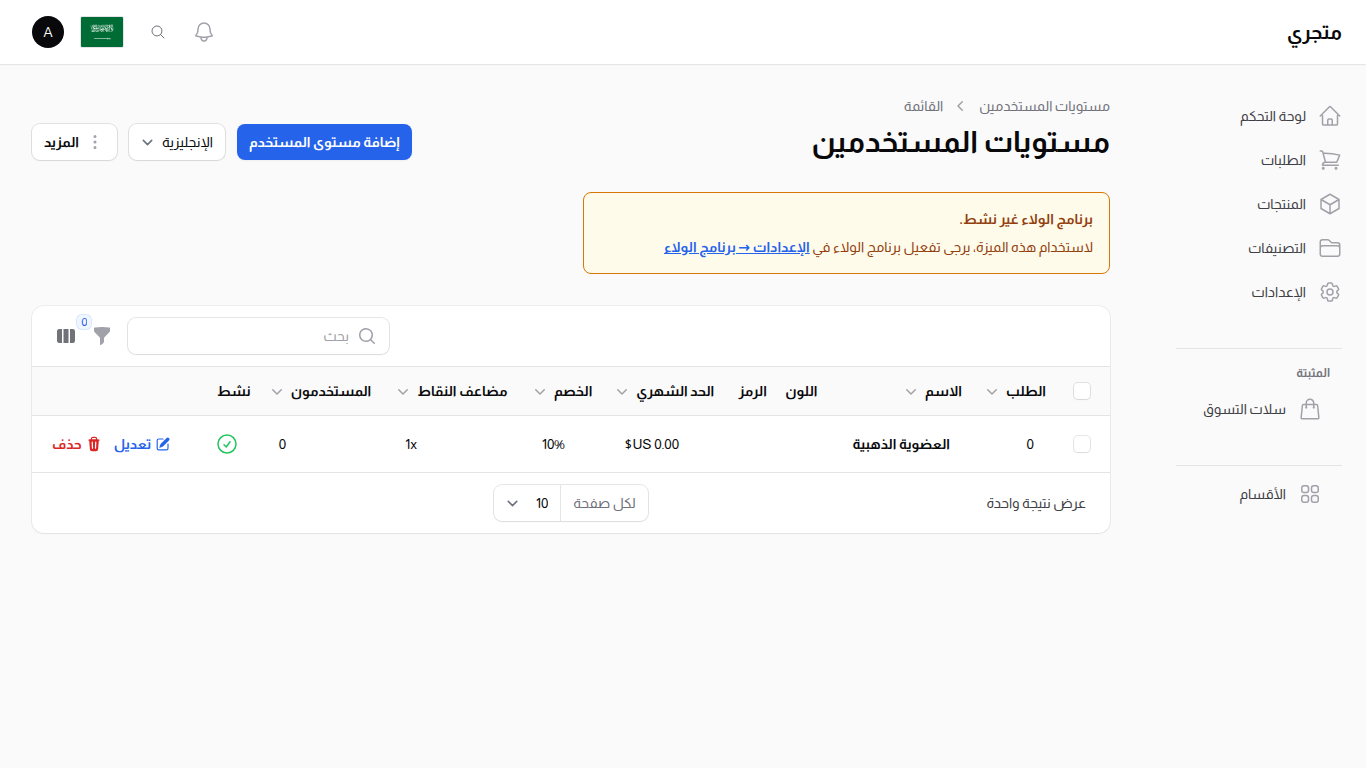This screenshot has width=1366, height=768.
Task: Delete العضوية الذهبية using the trash icon
Action: pos(93,444)
